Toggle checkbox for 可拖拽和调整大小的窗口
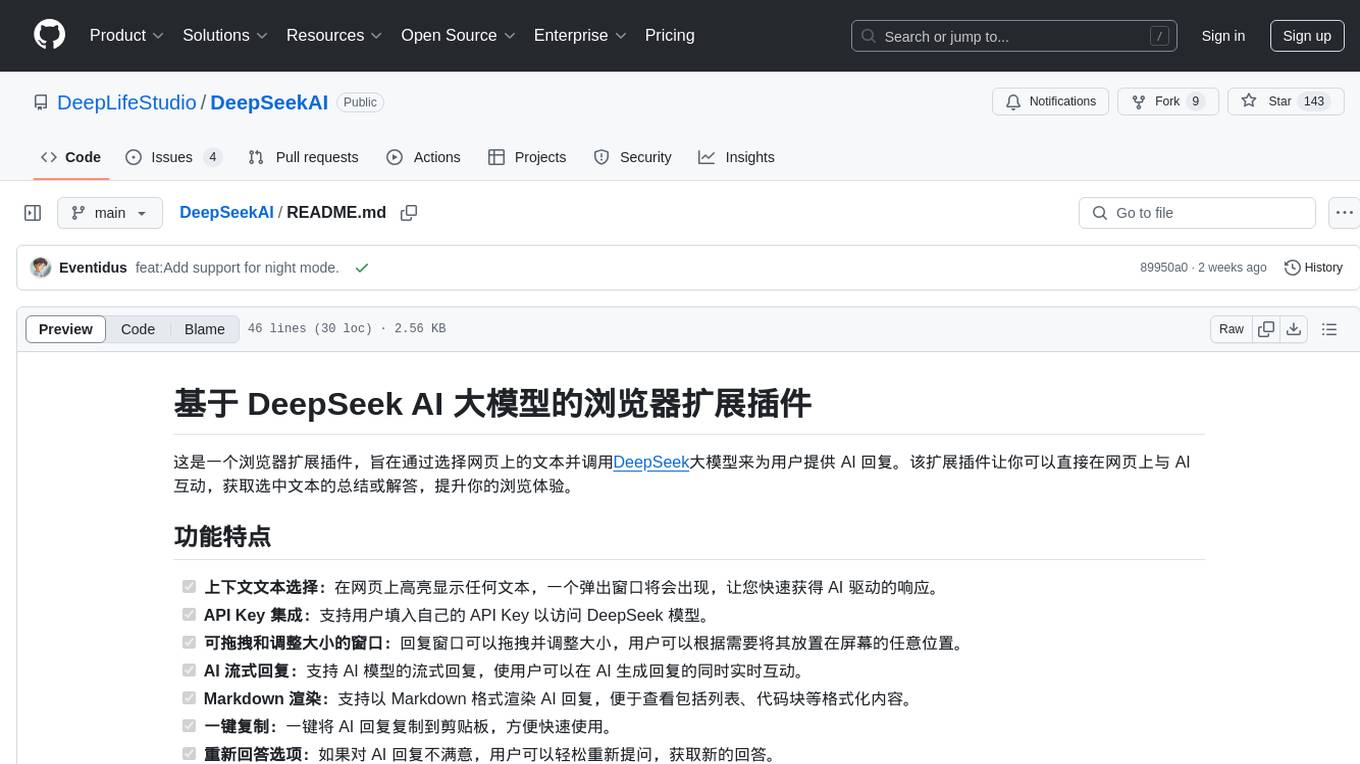The image size is (1360, 764). (x=189, y=642)
